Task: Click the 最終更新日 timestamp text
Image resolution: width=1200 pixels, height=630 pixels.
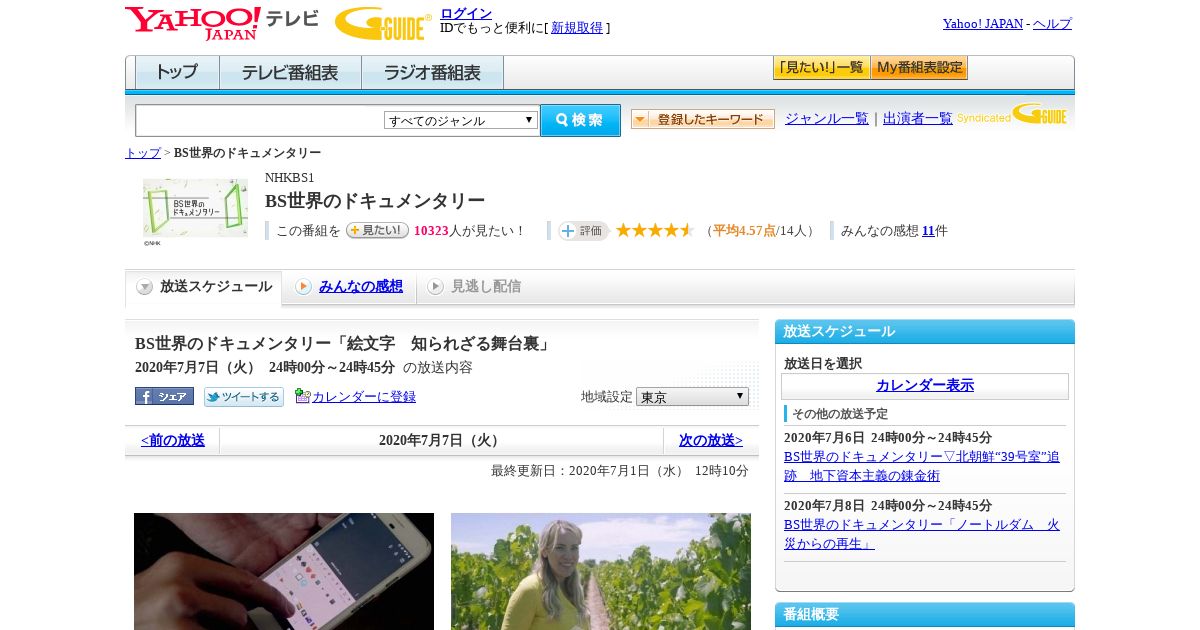Action: 619,471
